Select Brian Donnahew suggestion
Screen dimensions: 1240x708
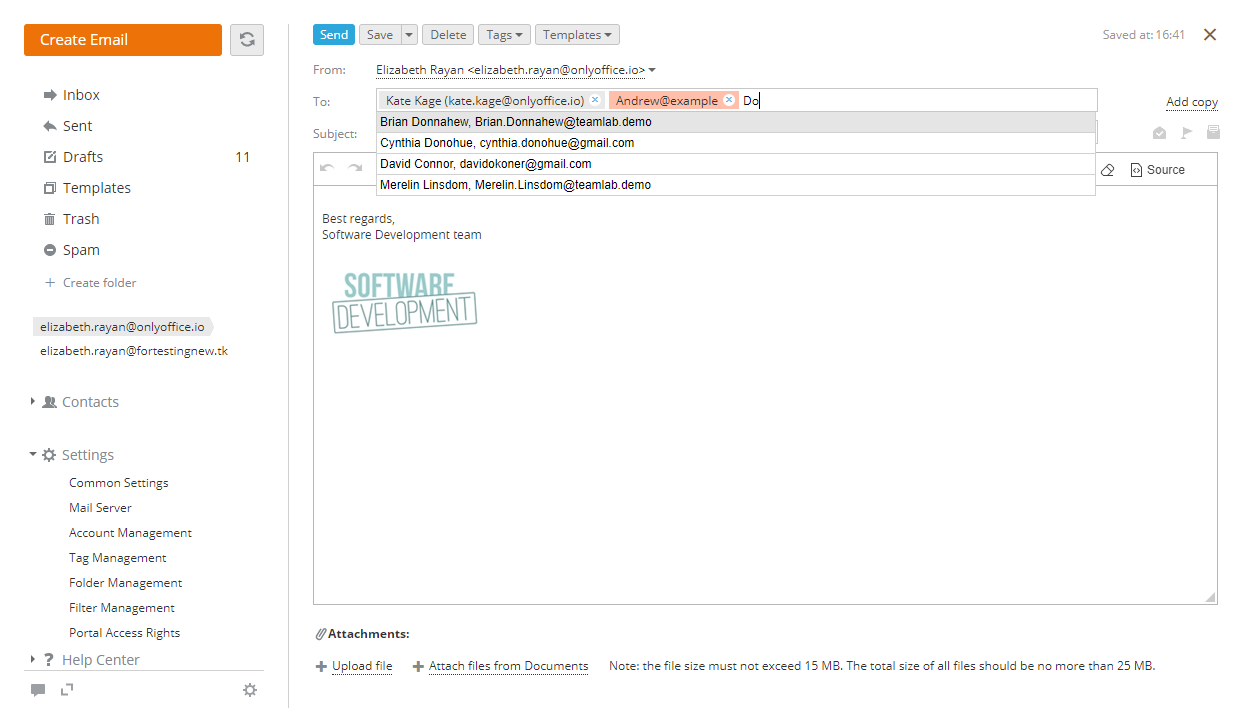[736, 122]
